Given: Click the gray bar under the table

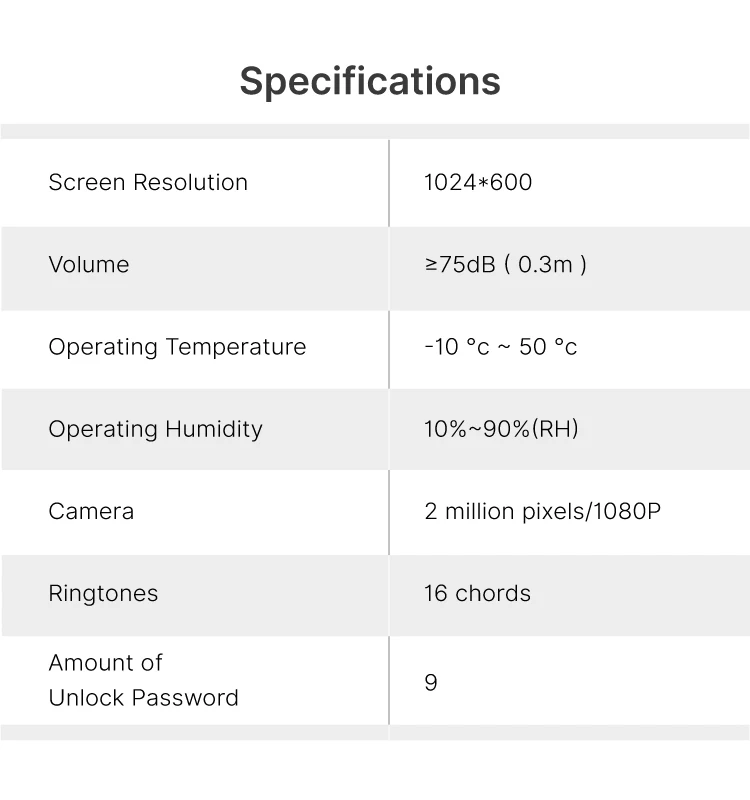Looking at the screenshot, I should coord(375,733).
